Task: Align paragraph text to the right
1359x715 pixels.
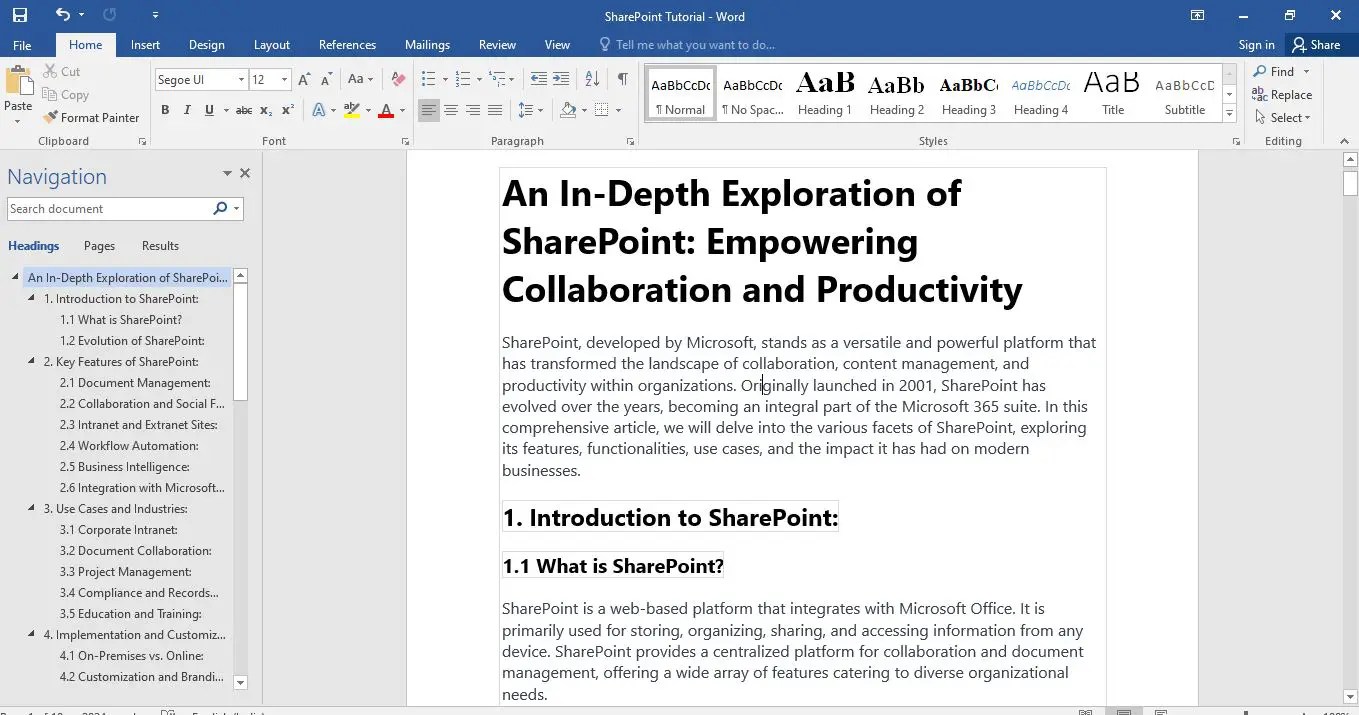Action: click(473, 110)
